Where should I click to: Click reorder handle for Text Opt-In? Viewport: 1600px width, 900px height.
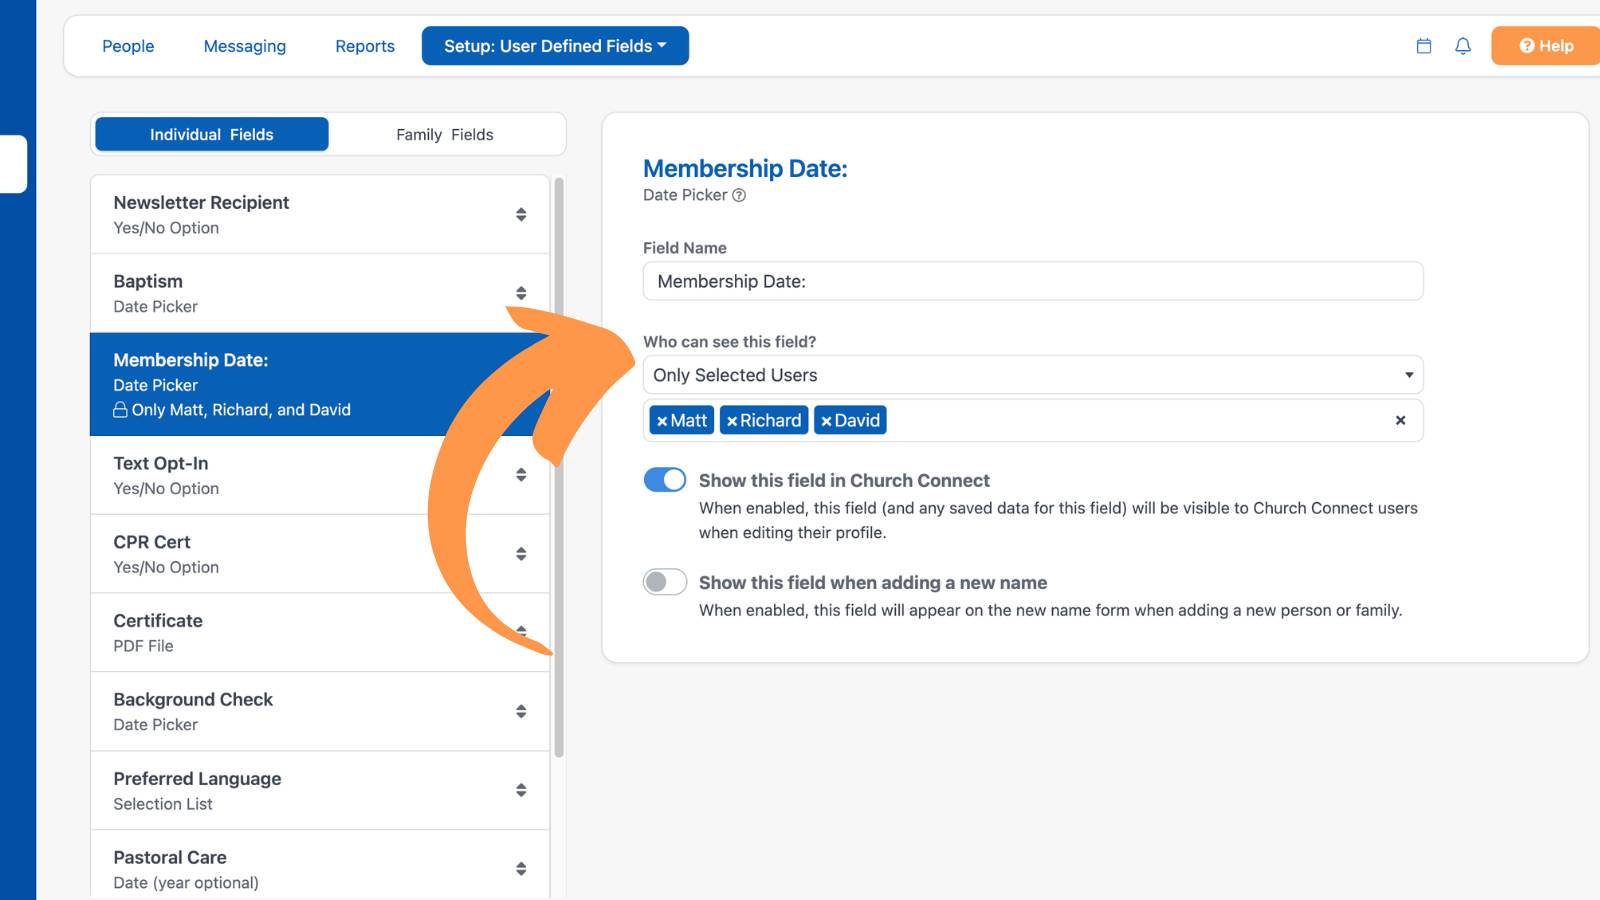tap(521, 475)
